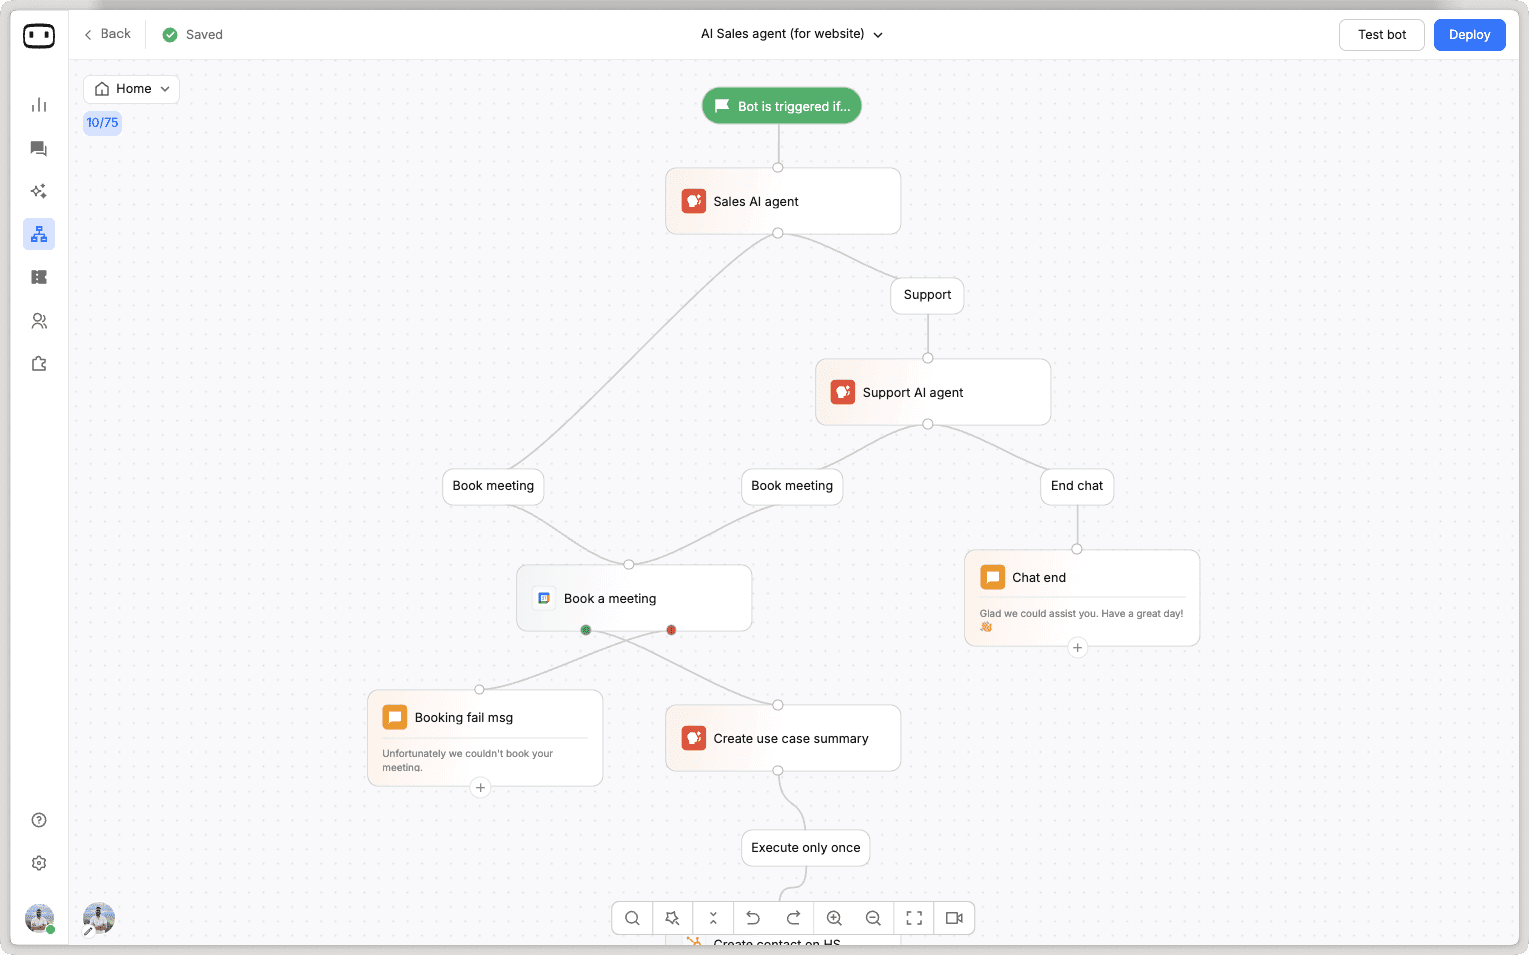Expand the Chat end node with plus button
The height and width of the screenshot is (955, 1529).
[x=1077, y=648]
